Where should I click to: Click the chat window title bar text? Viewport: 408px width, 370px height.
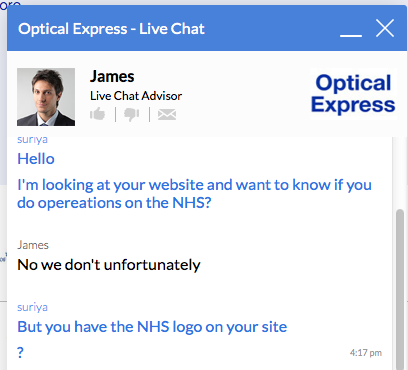(x=111, y=29)
